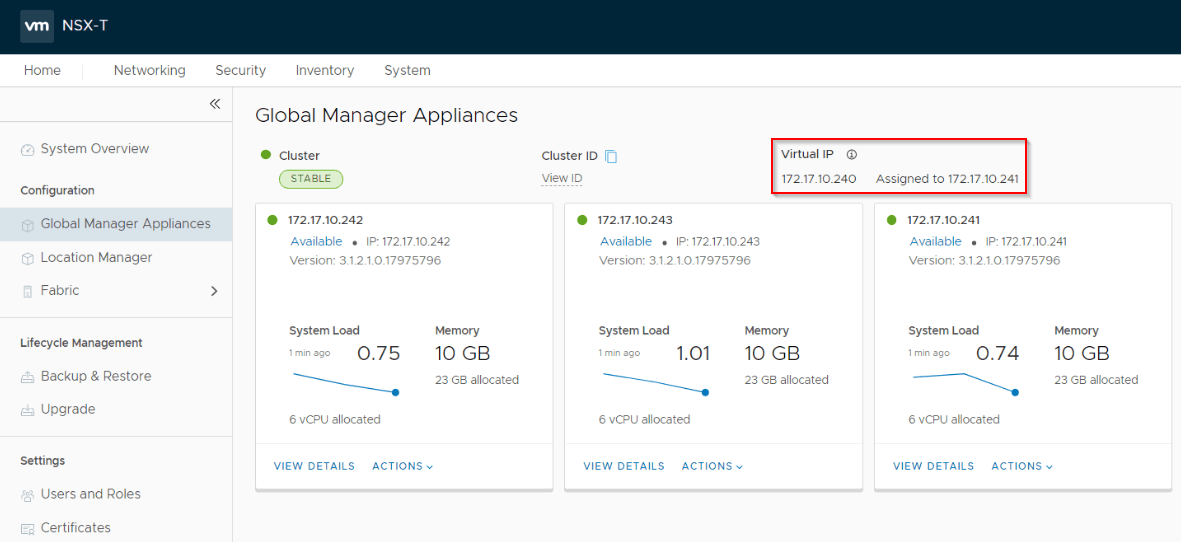Open the Security tab
The image size is (1181, 542).
[240, 70]
